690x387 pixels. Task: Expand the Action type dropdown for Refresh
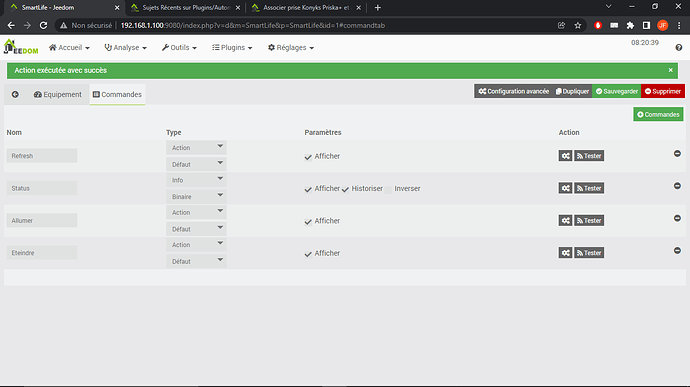(196, 147)
